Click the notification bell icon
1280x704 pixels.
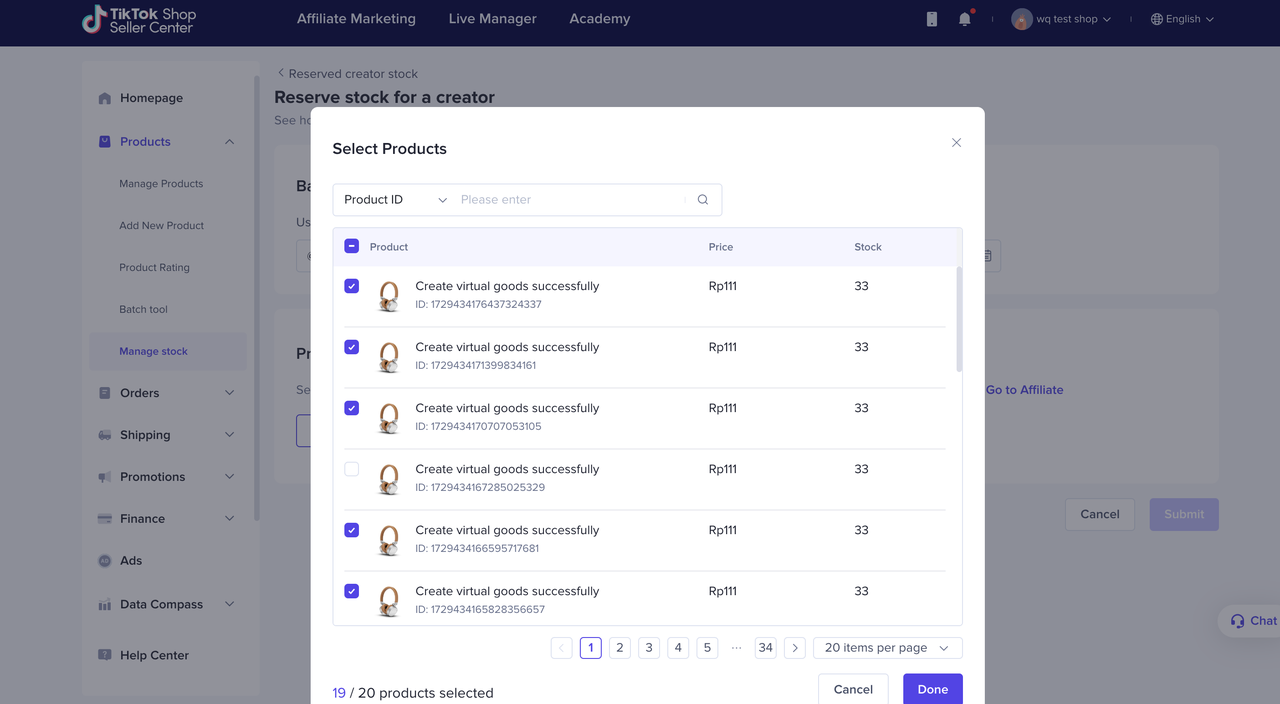(x=964, y=19)
